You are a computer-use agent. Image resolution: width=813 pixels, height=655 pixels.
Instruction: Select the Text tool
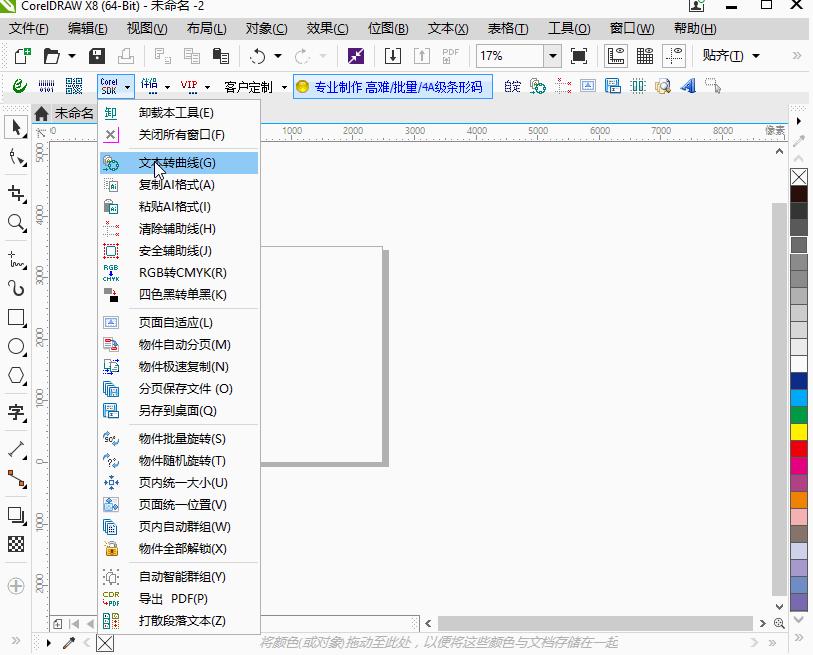14,413
